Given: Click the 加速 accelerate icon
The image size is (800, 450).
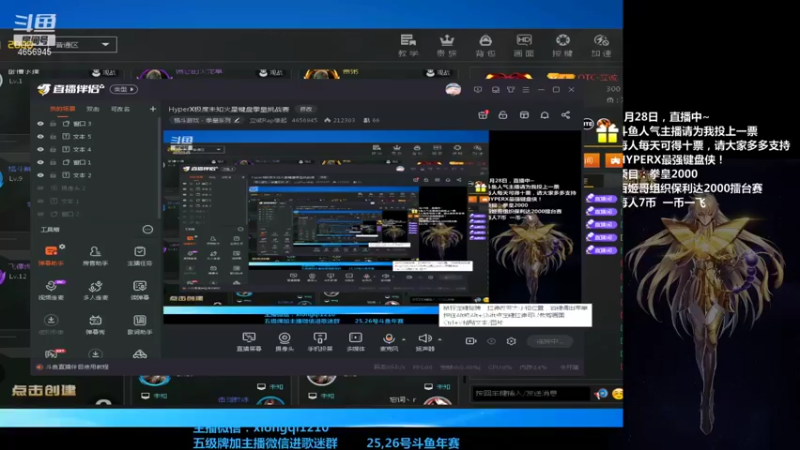Looking at the screenshot, I should tap(601, 45).
